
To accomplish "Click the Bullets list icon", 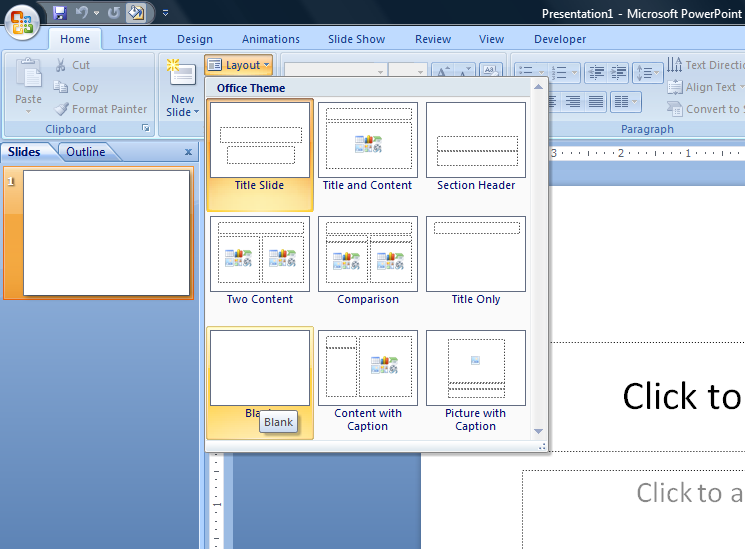I will 525,72.
